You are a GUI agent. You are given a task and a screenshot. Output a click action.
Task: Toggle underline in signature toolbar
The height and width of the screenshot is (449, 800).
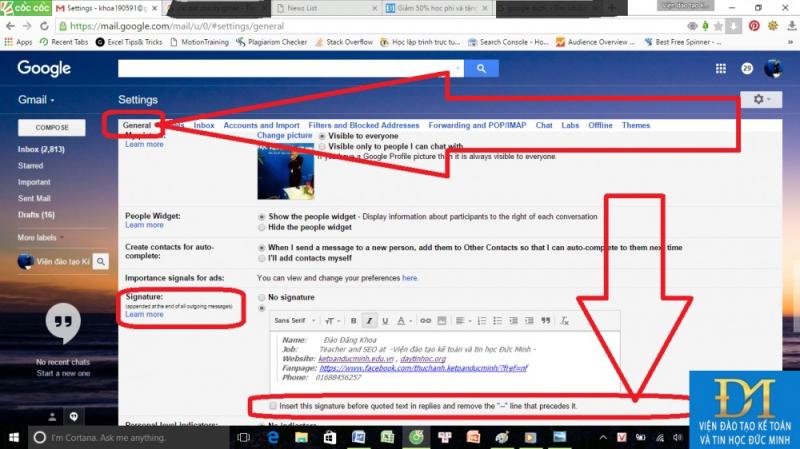(x=385, y=320)
